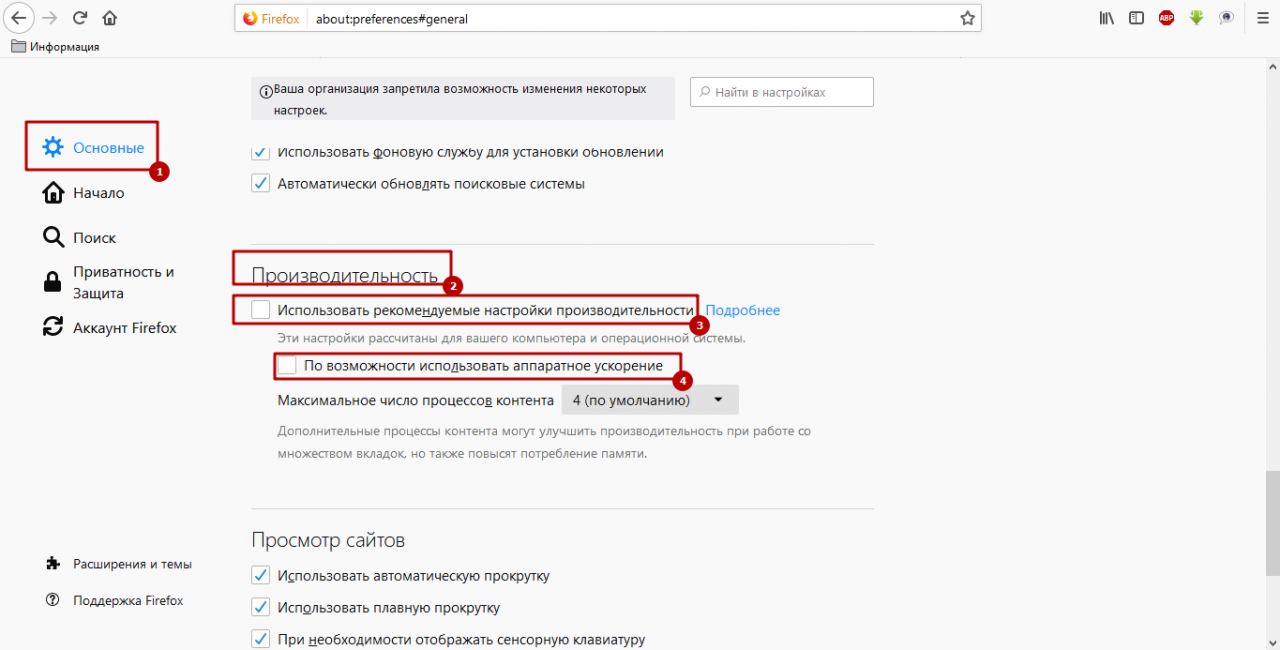Click the Firefox identity icon in address bar
This screenshot has height=650, width=1280.
pos(271,19)
